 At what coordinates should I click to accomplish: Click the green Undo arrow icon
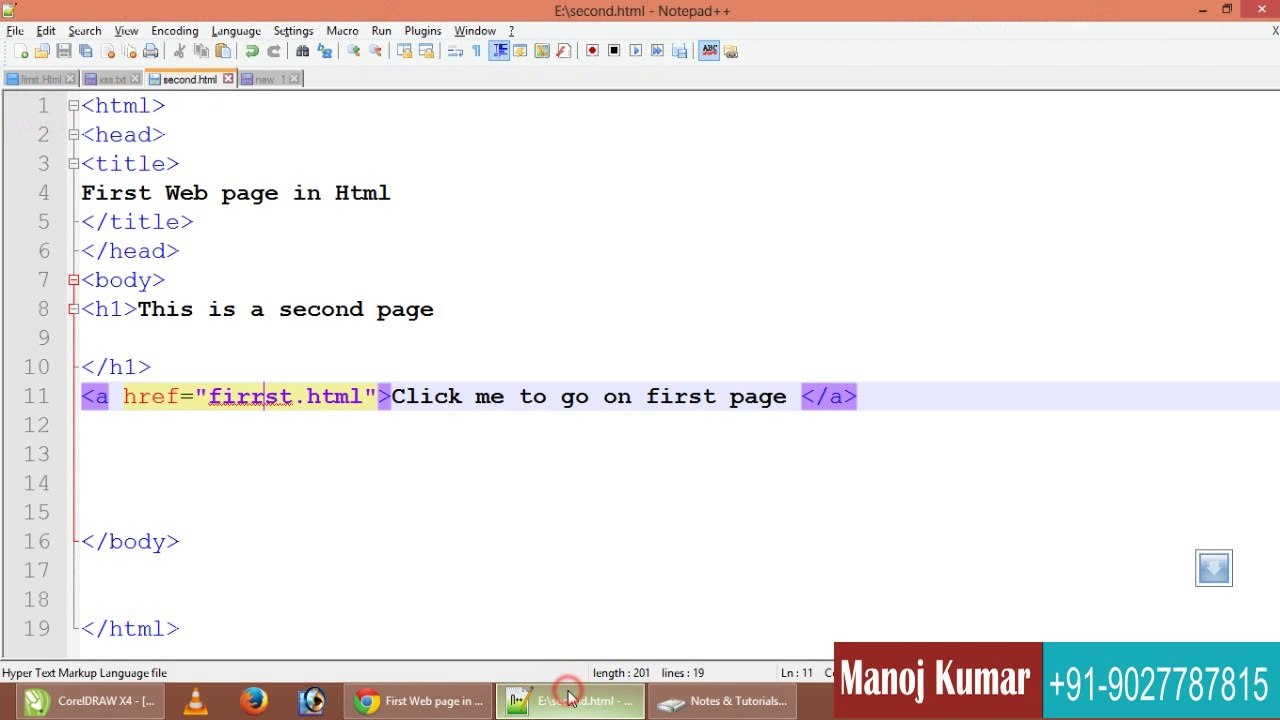pyautogui.click(x=252, y=51)
